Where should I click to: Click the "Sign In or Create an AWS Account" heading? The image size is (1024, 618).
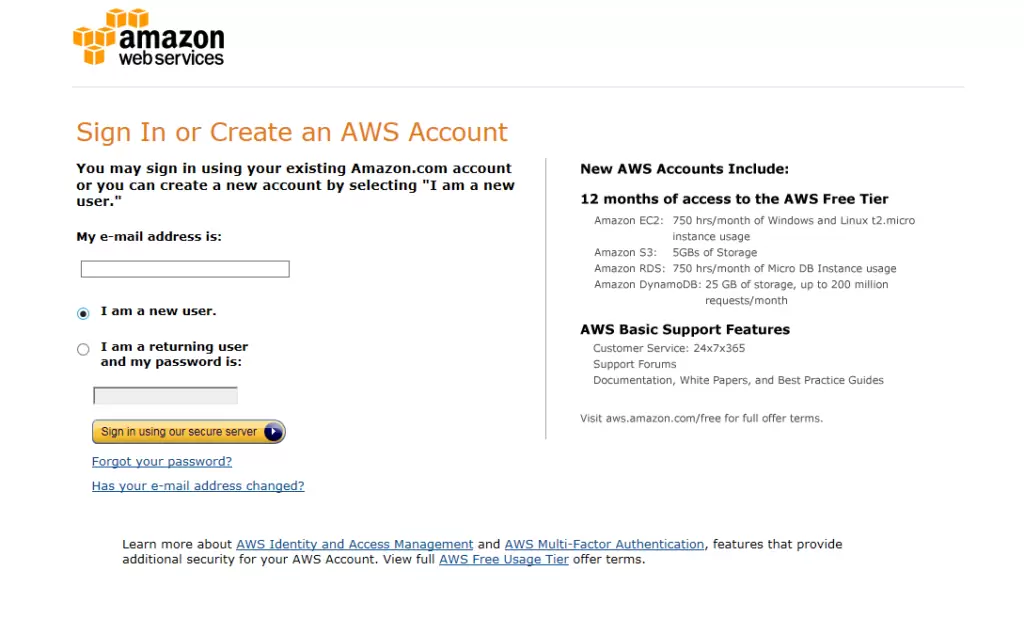coord(292,132)
